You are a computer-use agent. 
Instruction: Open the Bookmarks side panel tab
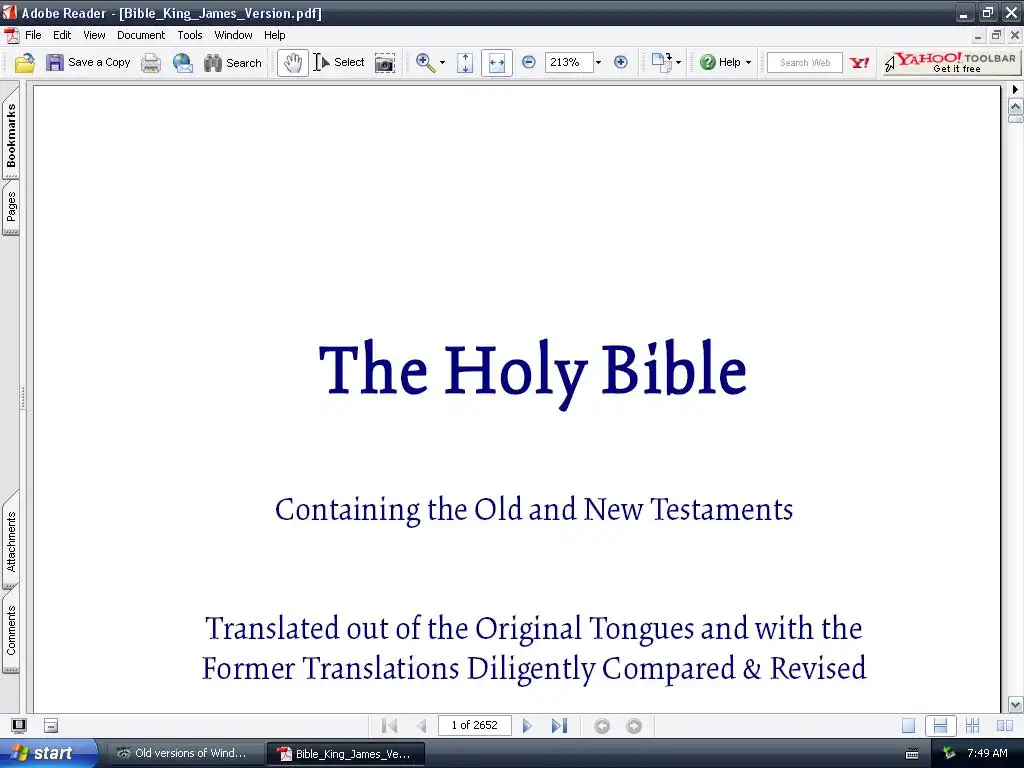point(11,135)
